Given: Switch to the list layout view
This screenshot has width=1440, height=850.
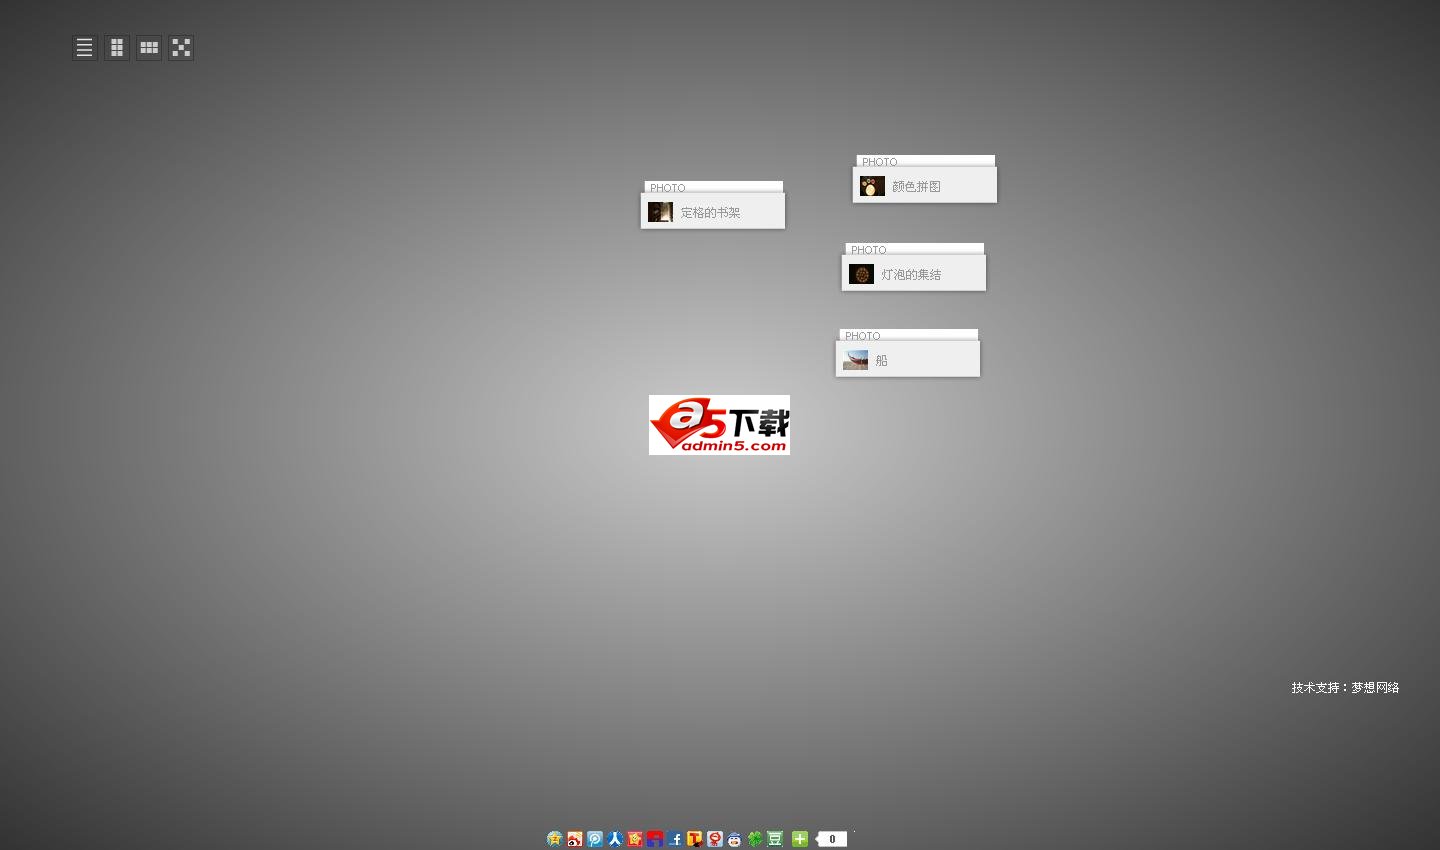Looking at the screenshot, I should tap(85, 48).
